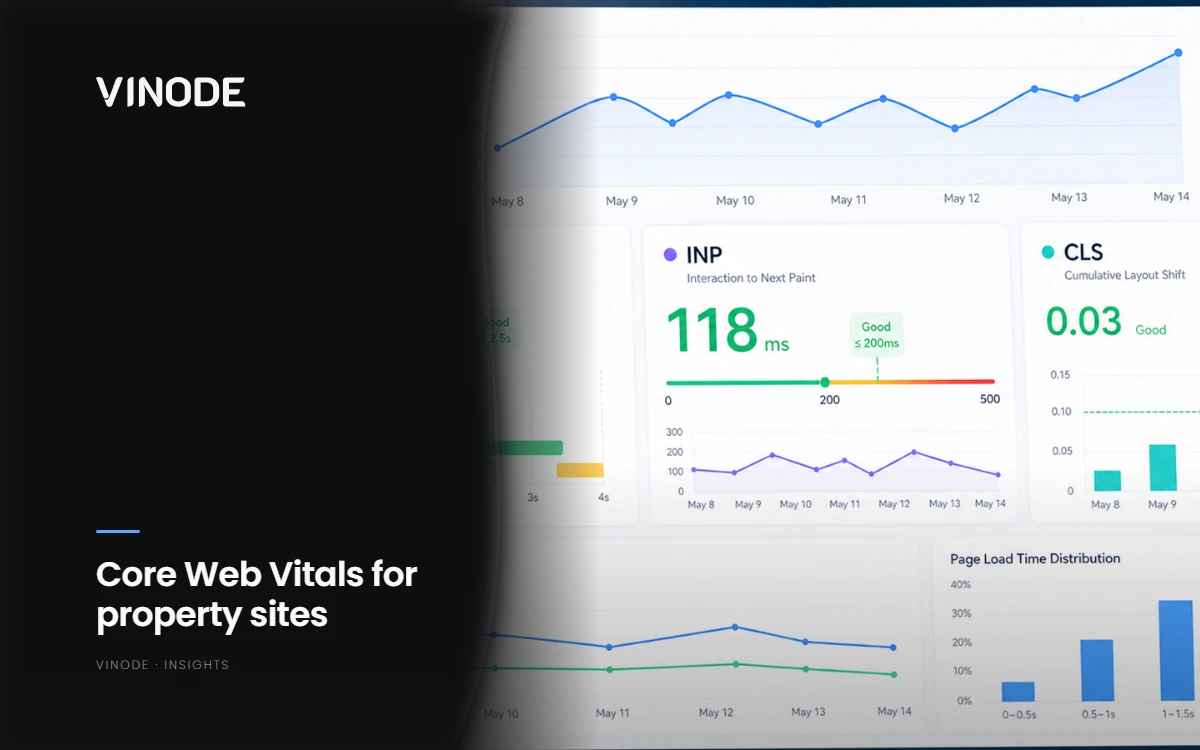The height and width of the screenshot is (750, 1200).
Task: Select the 0.03 CLS value
Action: (x=1083, y=321)
